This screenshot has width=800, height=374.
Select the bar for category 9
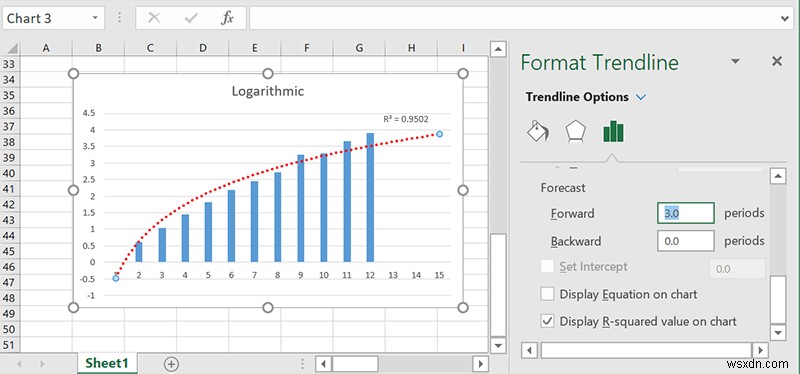click(301, 208)
